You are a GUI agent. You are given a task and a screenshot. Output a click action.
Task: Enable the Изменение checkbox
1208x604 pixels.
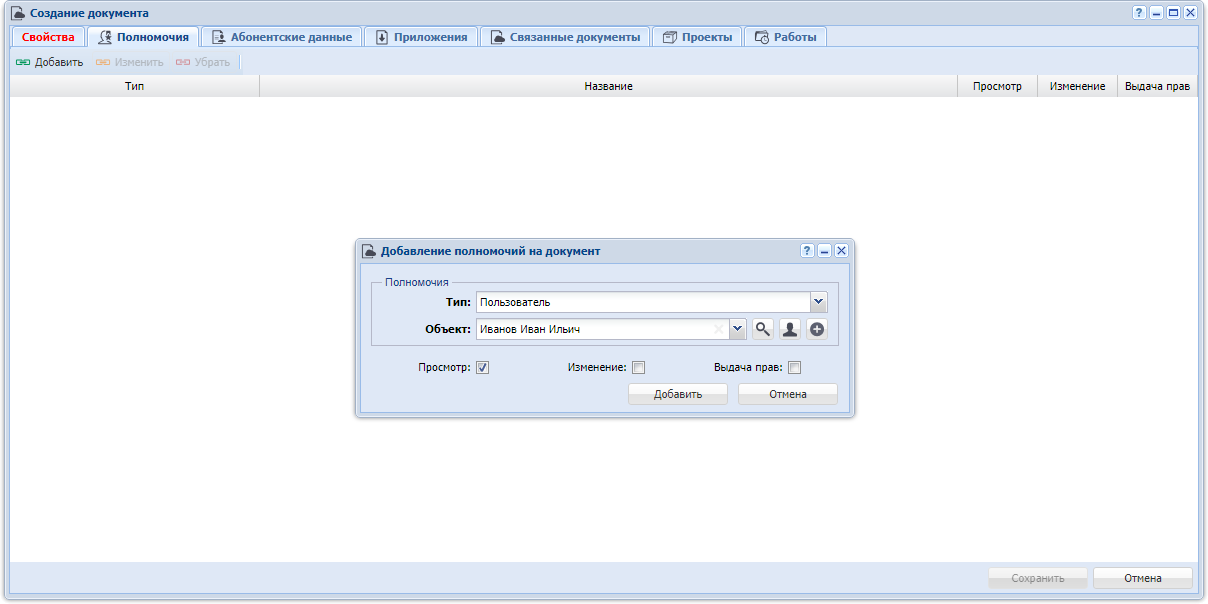[x=638, y=367]
